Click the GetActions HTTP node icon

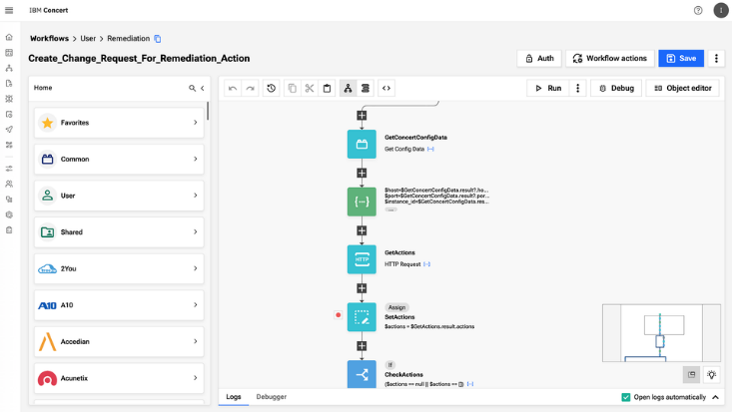[362, 259]
